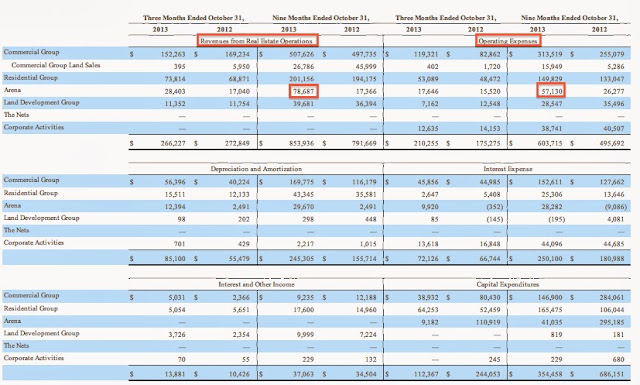The image size is (640, 385).
Task: Select the negative value (352)
Action: 495,207
